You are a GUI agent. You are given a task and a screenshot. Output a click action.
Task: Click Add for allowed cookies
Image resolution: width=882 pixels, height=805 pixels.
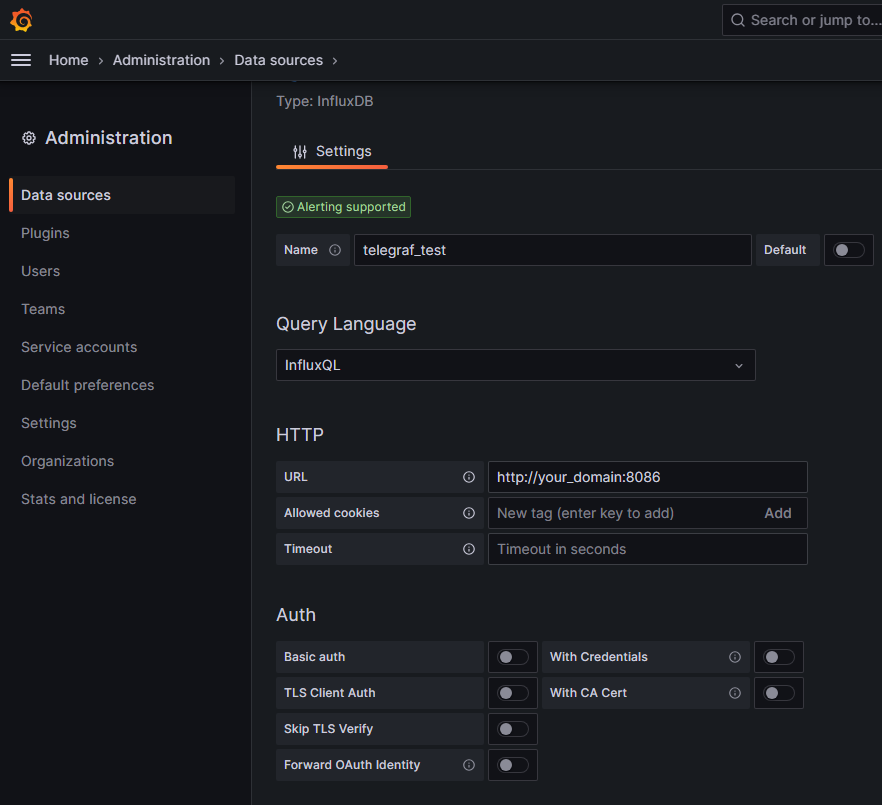tap(777, 513)
